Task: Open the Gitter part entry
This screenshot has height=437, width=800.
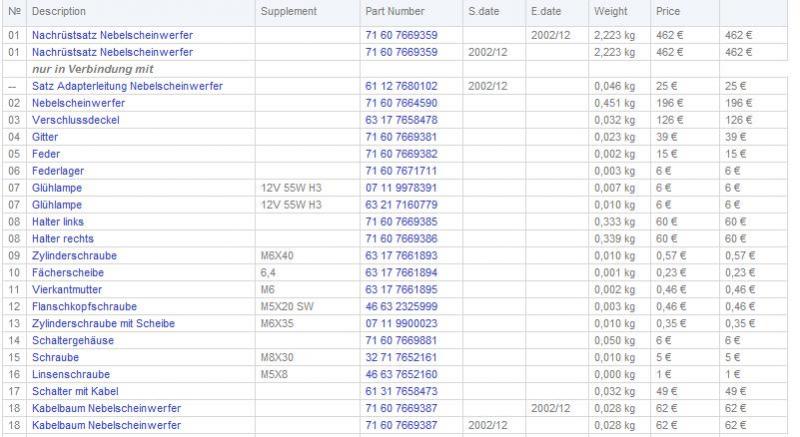Action: tap(46, 137)
